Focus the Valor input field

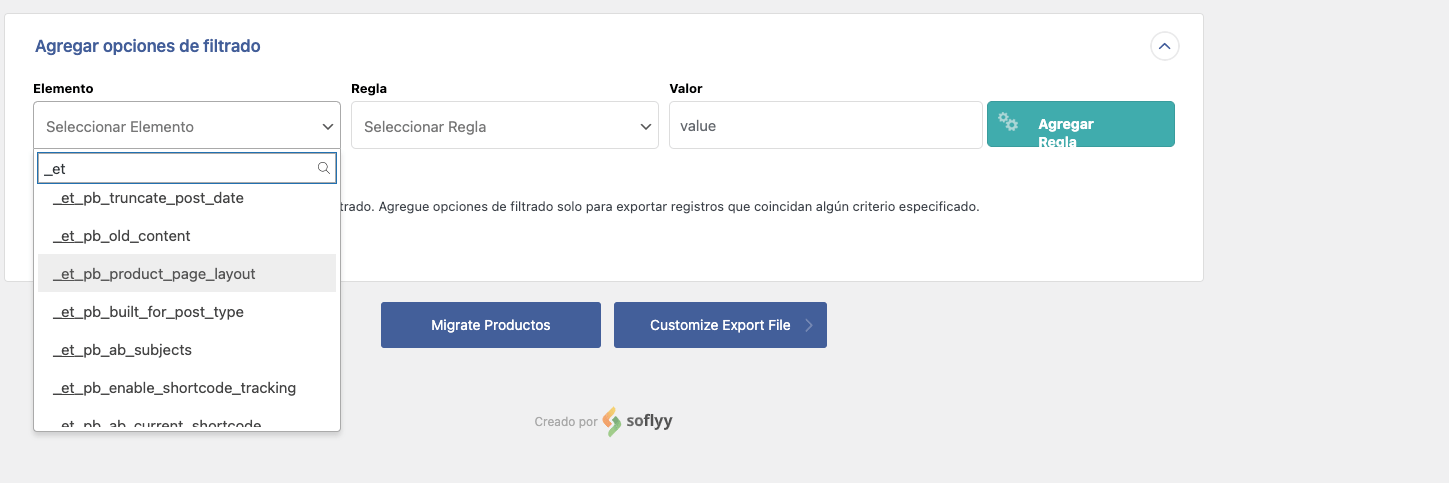tap(826, 125)
